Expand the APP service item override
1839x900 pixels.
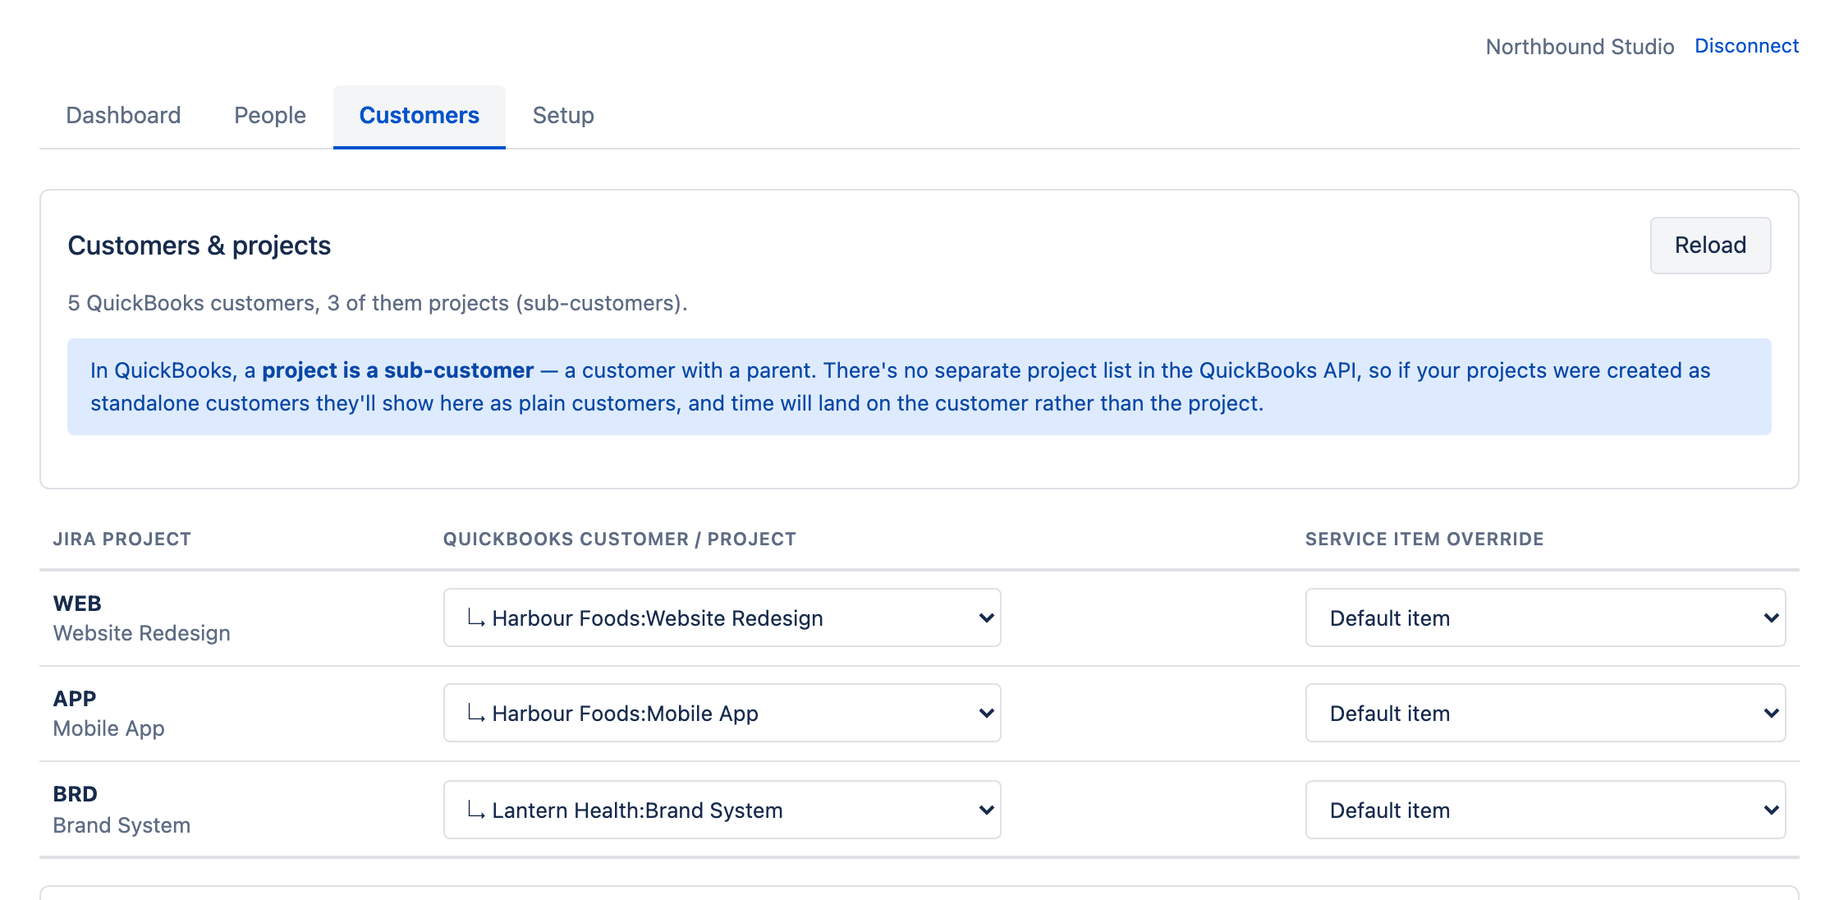(x=1545, y=713)
